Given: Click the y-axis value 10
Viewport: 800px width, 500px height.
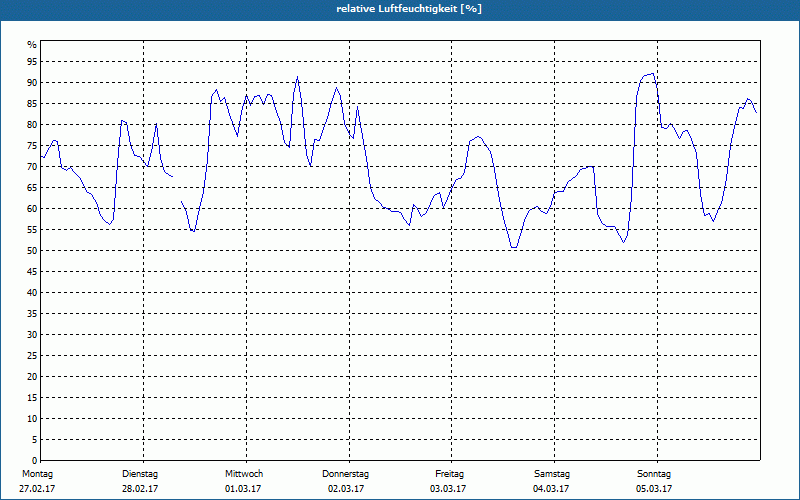Looking at the screenshot, I should click(32, 419).
